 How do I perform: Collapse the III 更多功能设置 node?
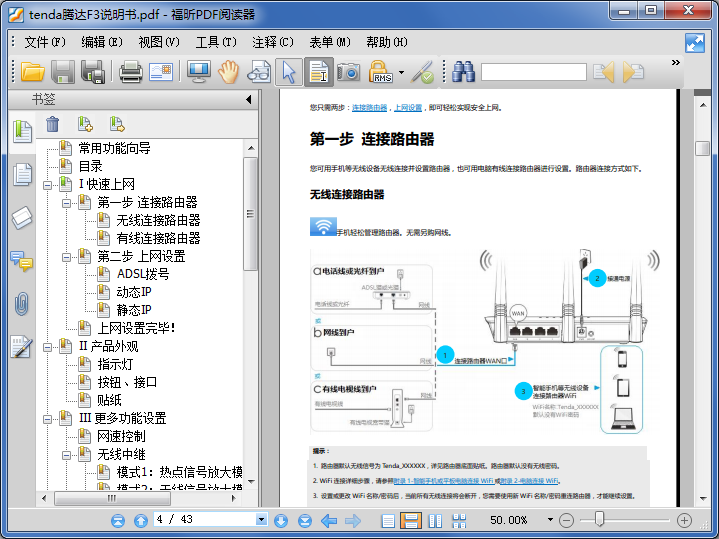tap(47, 419)
